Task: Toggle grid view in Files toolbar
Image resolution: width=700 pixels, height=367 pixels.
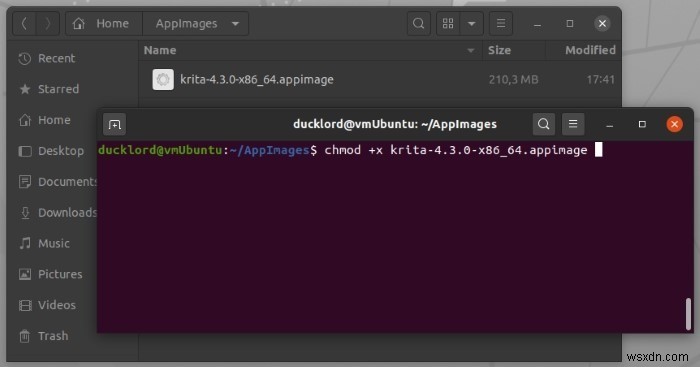Action: click(448, 24)
